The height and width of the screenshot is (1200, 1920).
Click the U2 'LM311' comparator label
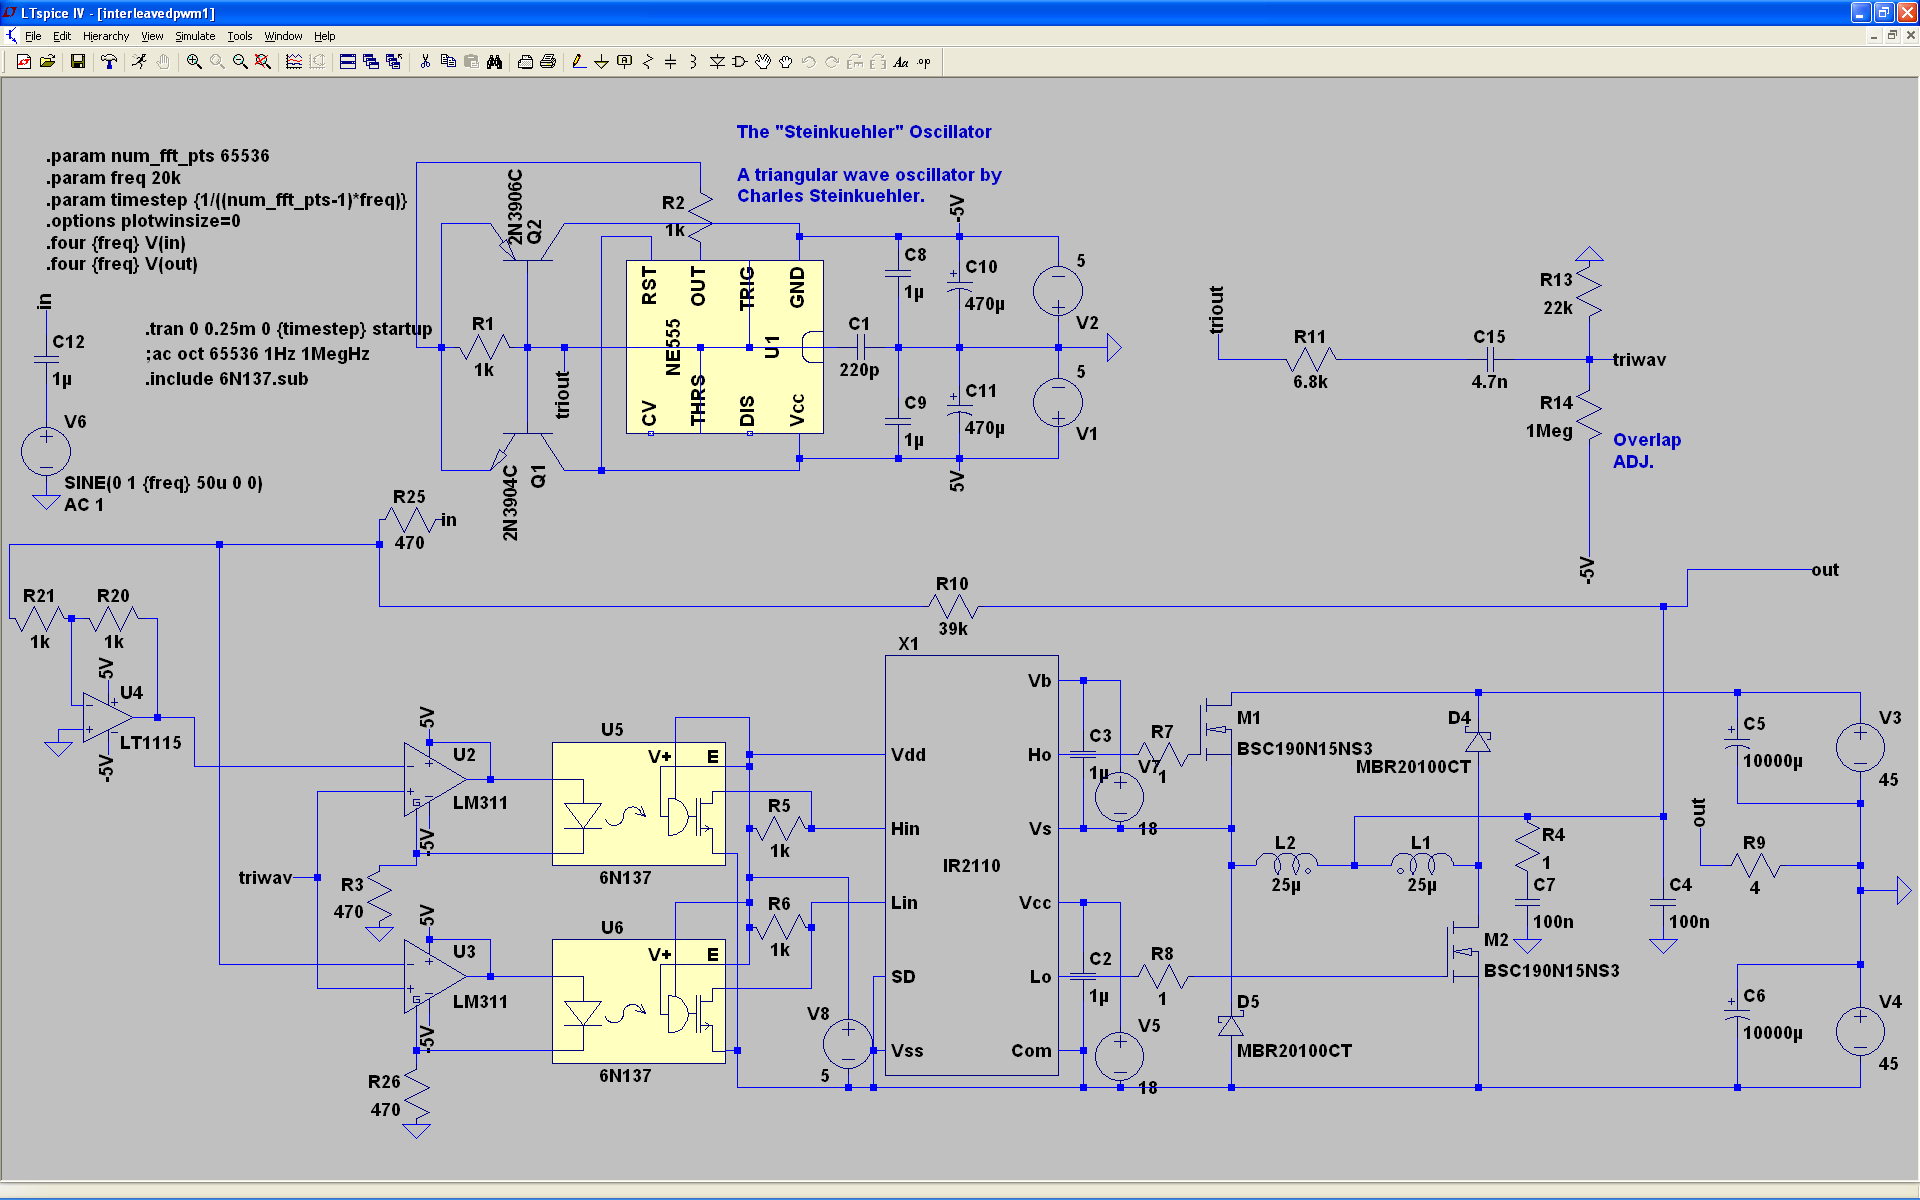click(480, 803)
